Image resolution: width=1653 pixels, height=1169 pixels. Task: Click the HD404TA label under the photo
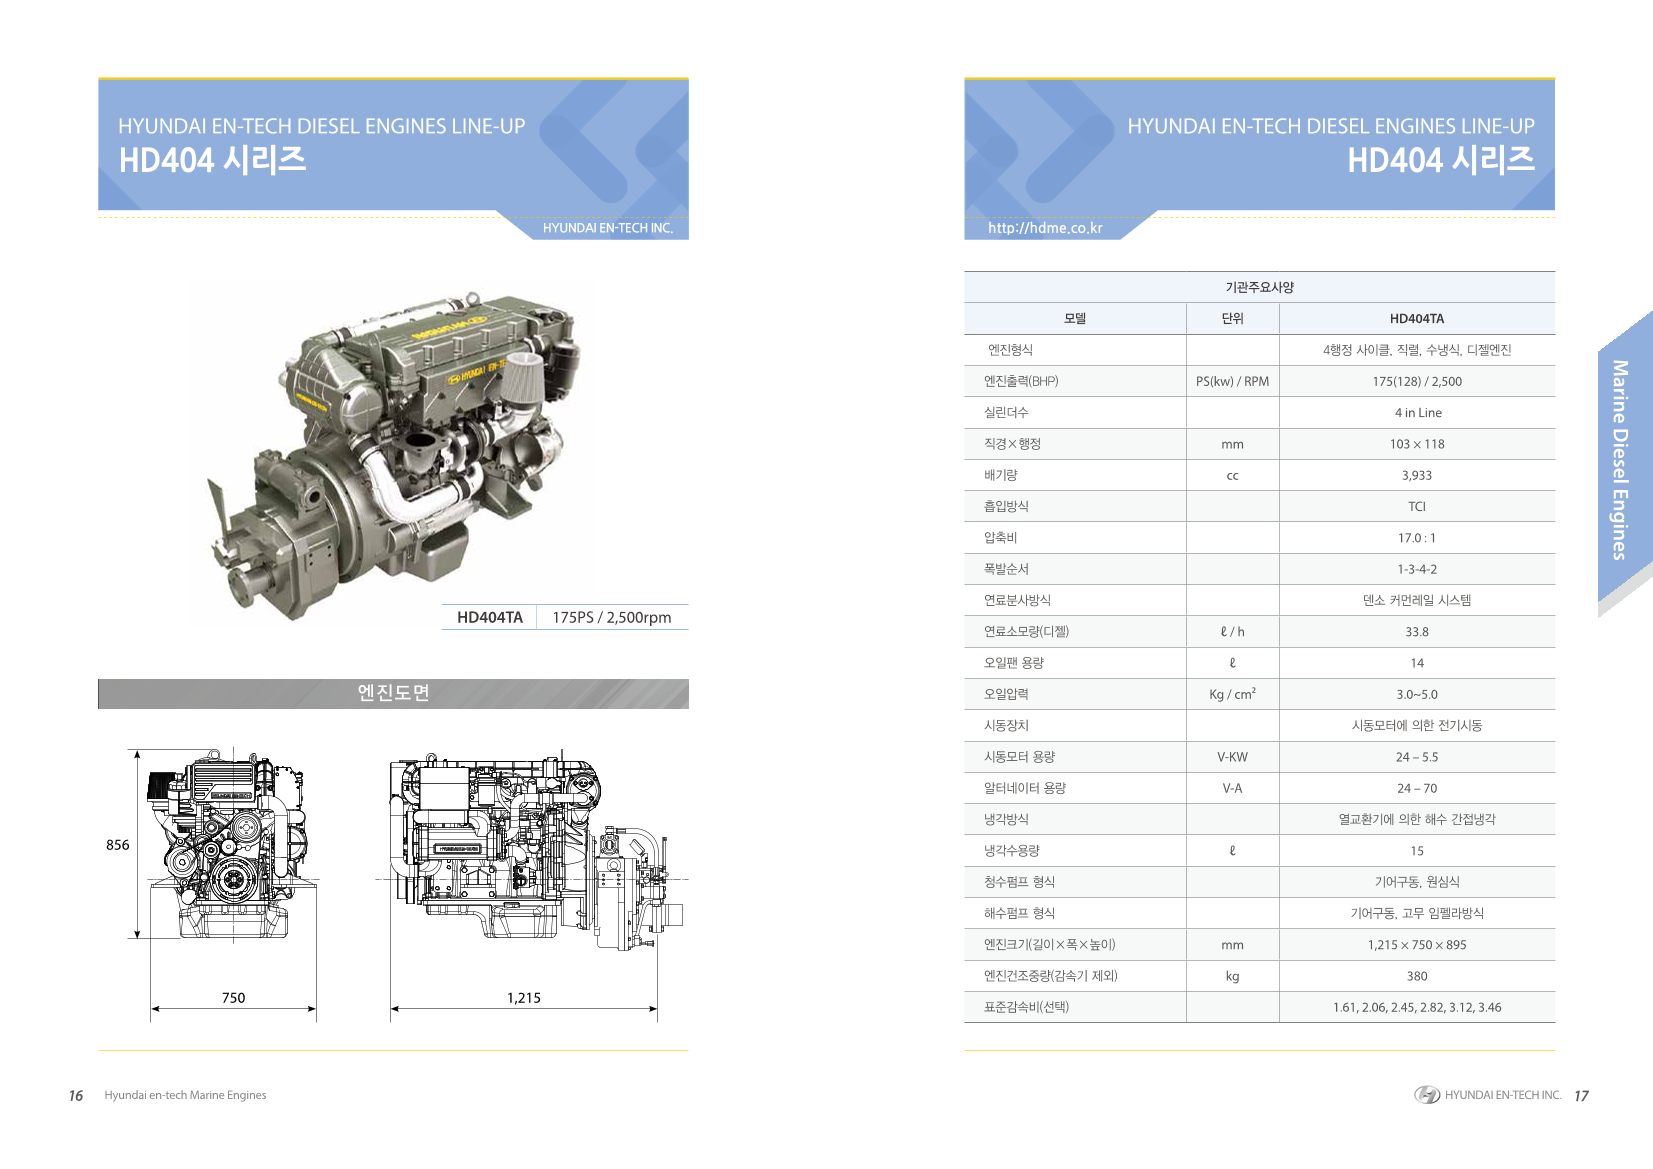click(x=489, y=617)
